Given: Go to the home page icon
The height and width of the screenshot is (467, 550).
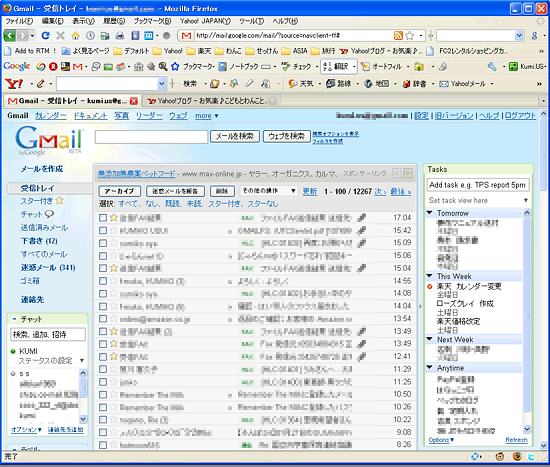Looking at the screenshot, I should coord(75,35).
